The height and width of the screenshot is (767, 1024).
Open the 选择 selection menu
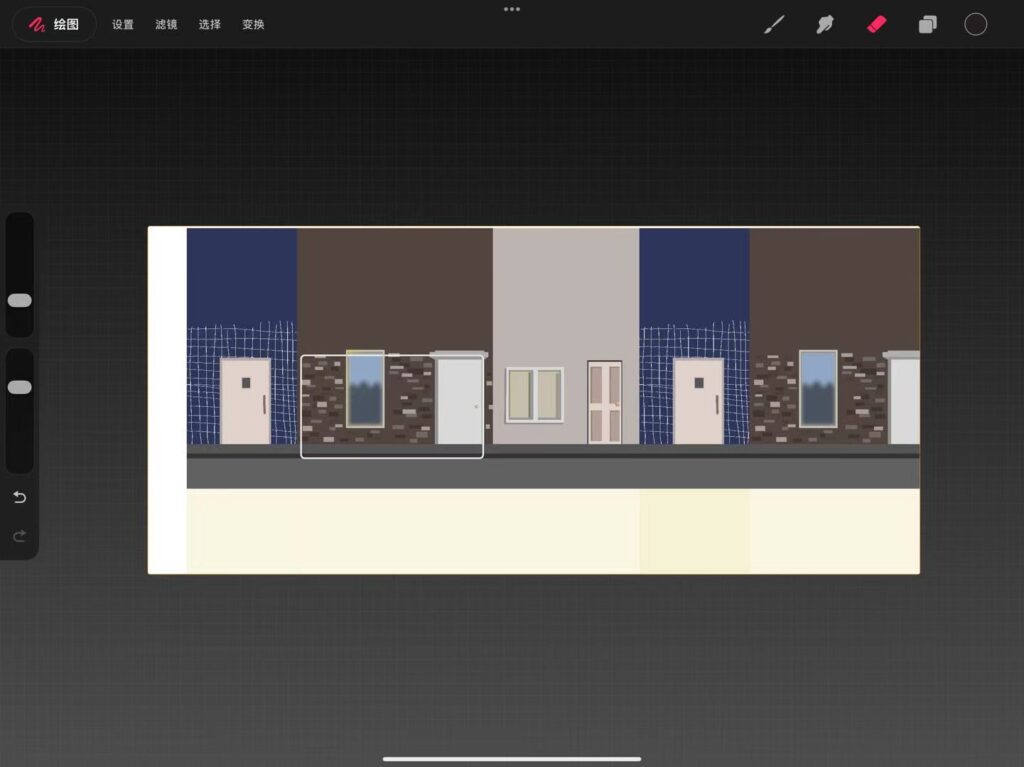click(x=210, y=25)
